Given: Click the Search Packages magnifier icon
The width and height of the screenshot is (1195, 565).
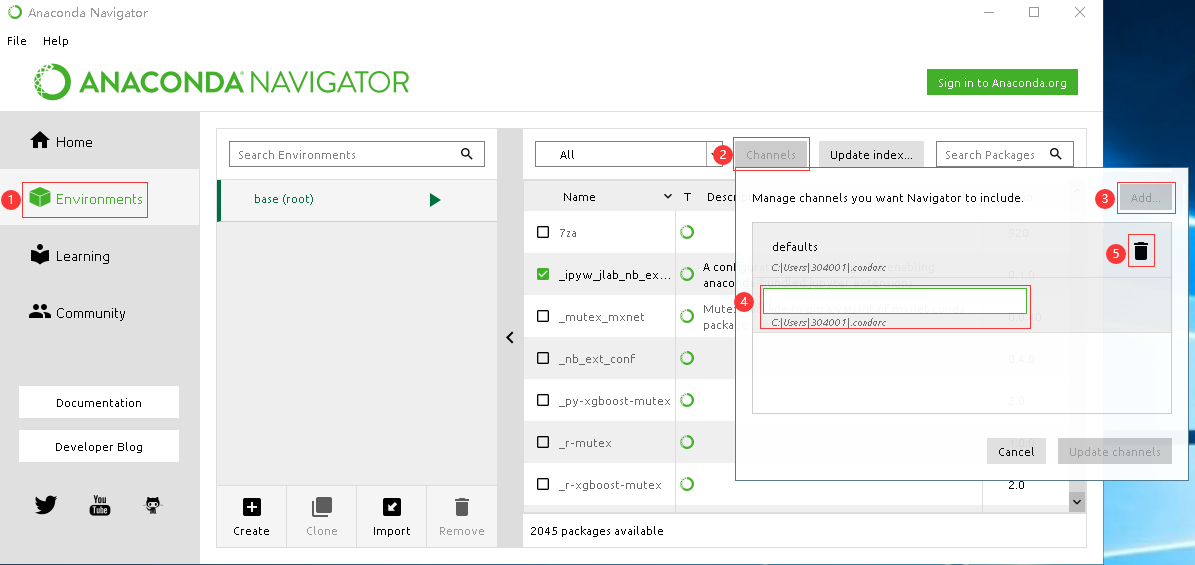Looking at the screenshot, I should 1056,154.
